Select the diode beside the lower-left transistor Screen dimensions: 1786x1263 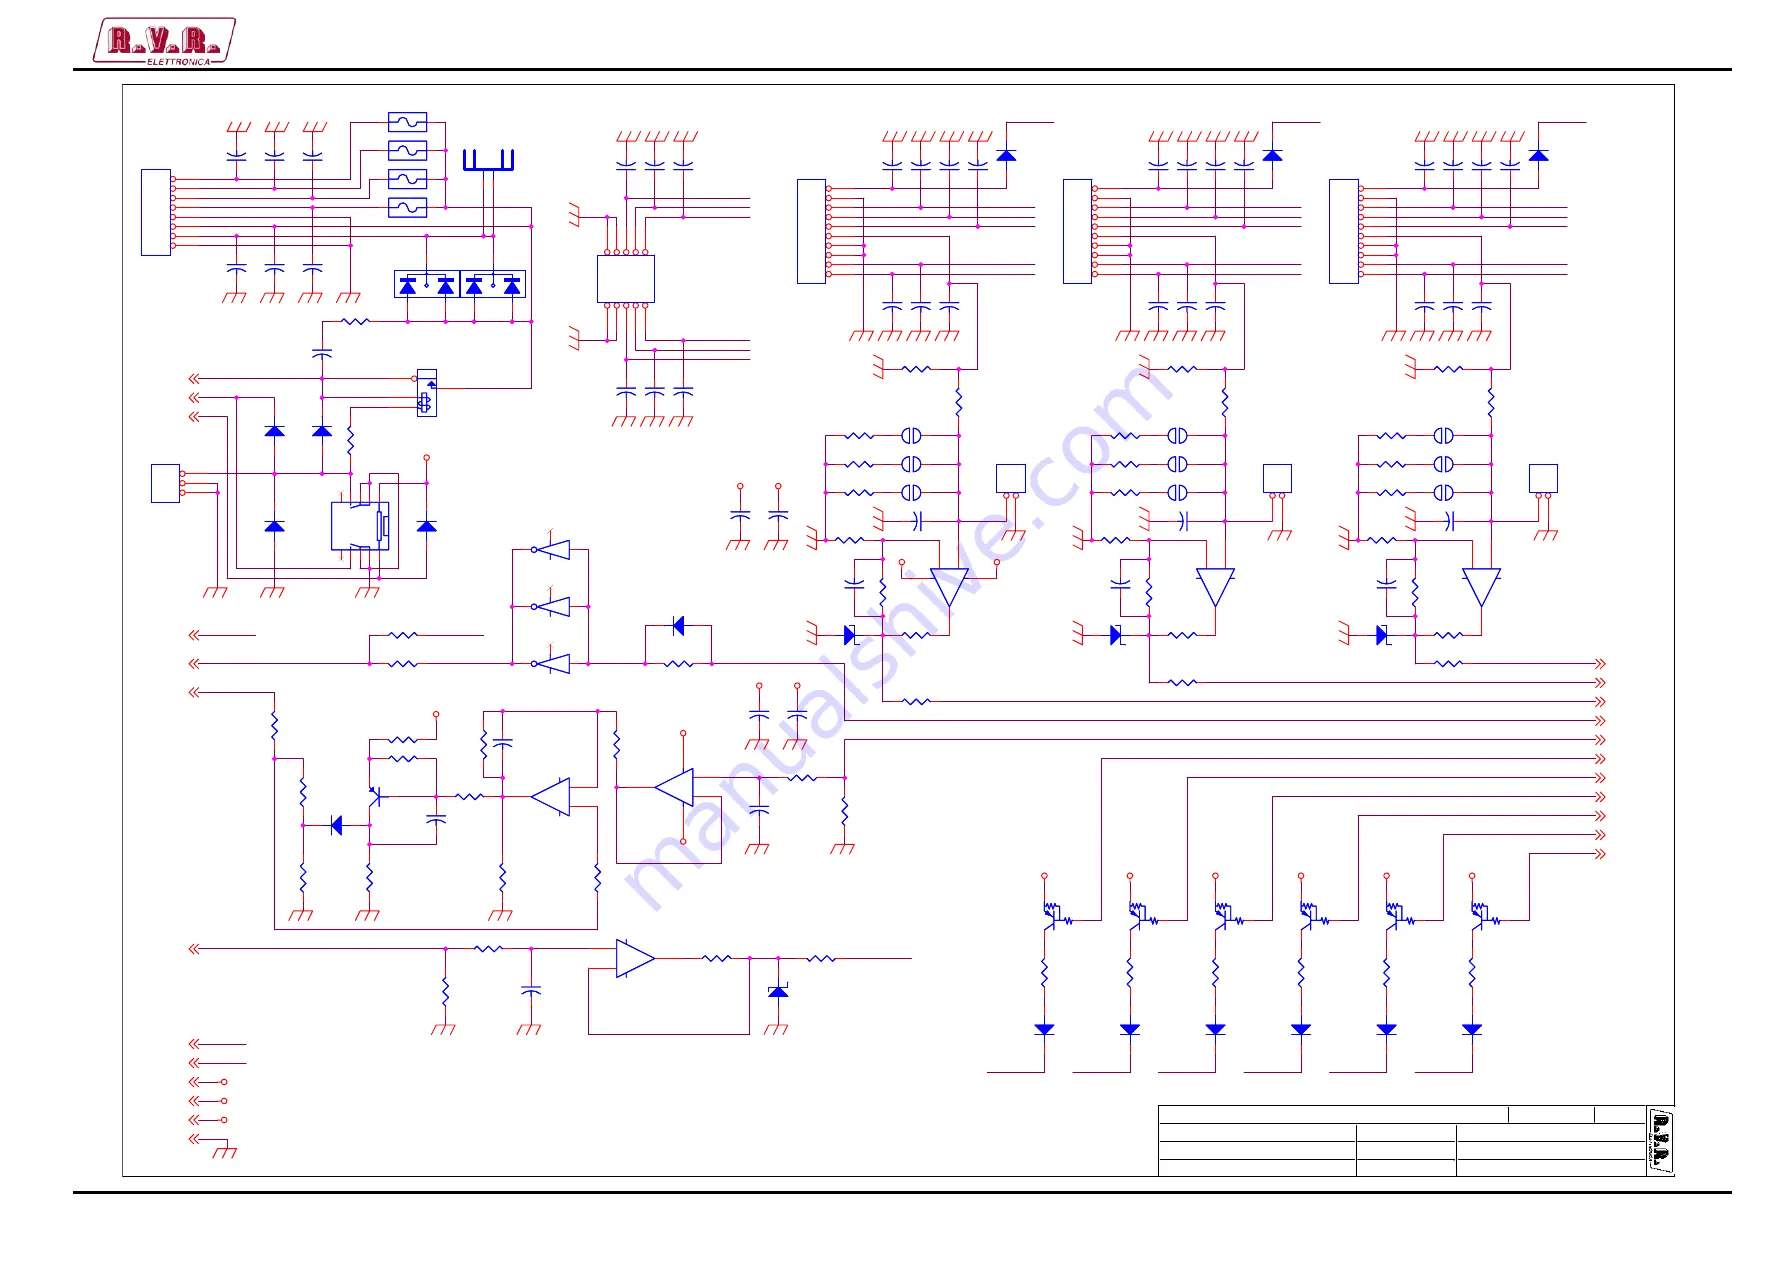336,825
